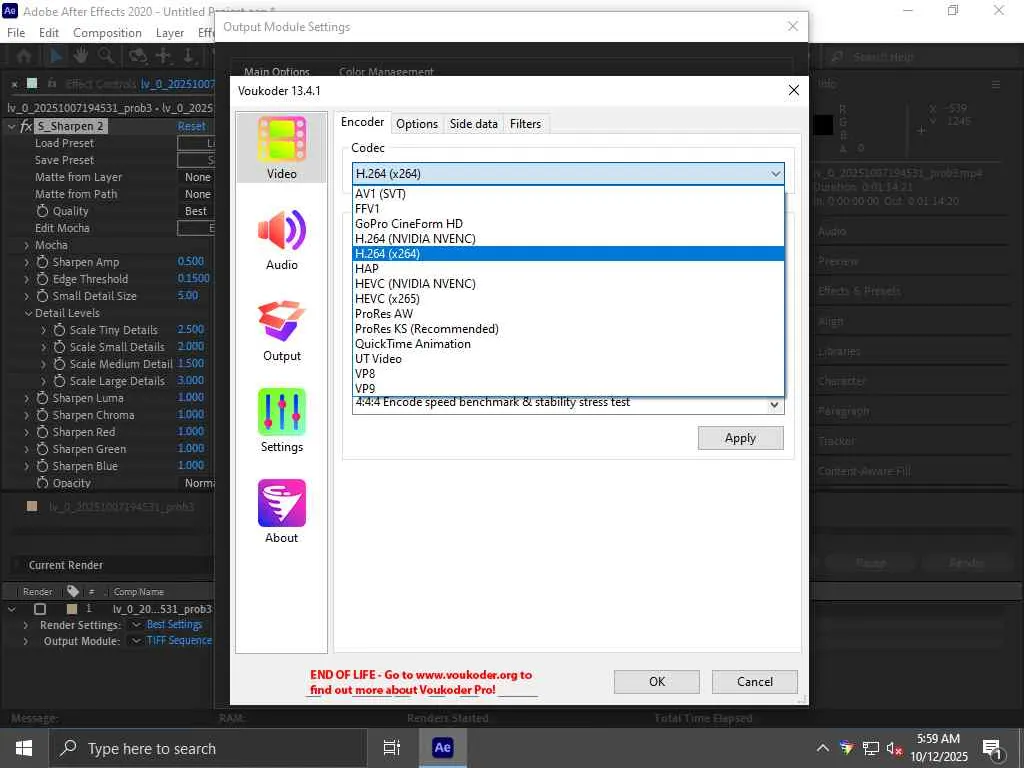The width and height of the screenshot is (1024, 768).
Task: Show hidden system tray icons
Action: pyautogui.click(x=823, y=748)
